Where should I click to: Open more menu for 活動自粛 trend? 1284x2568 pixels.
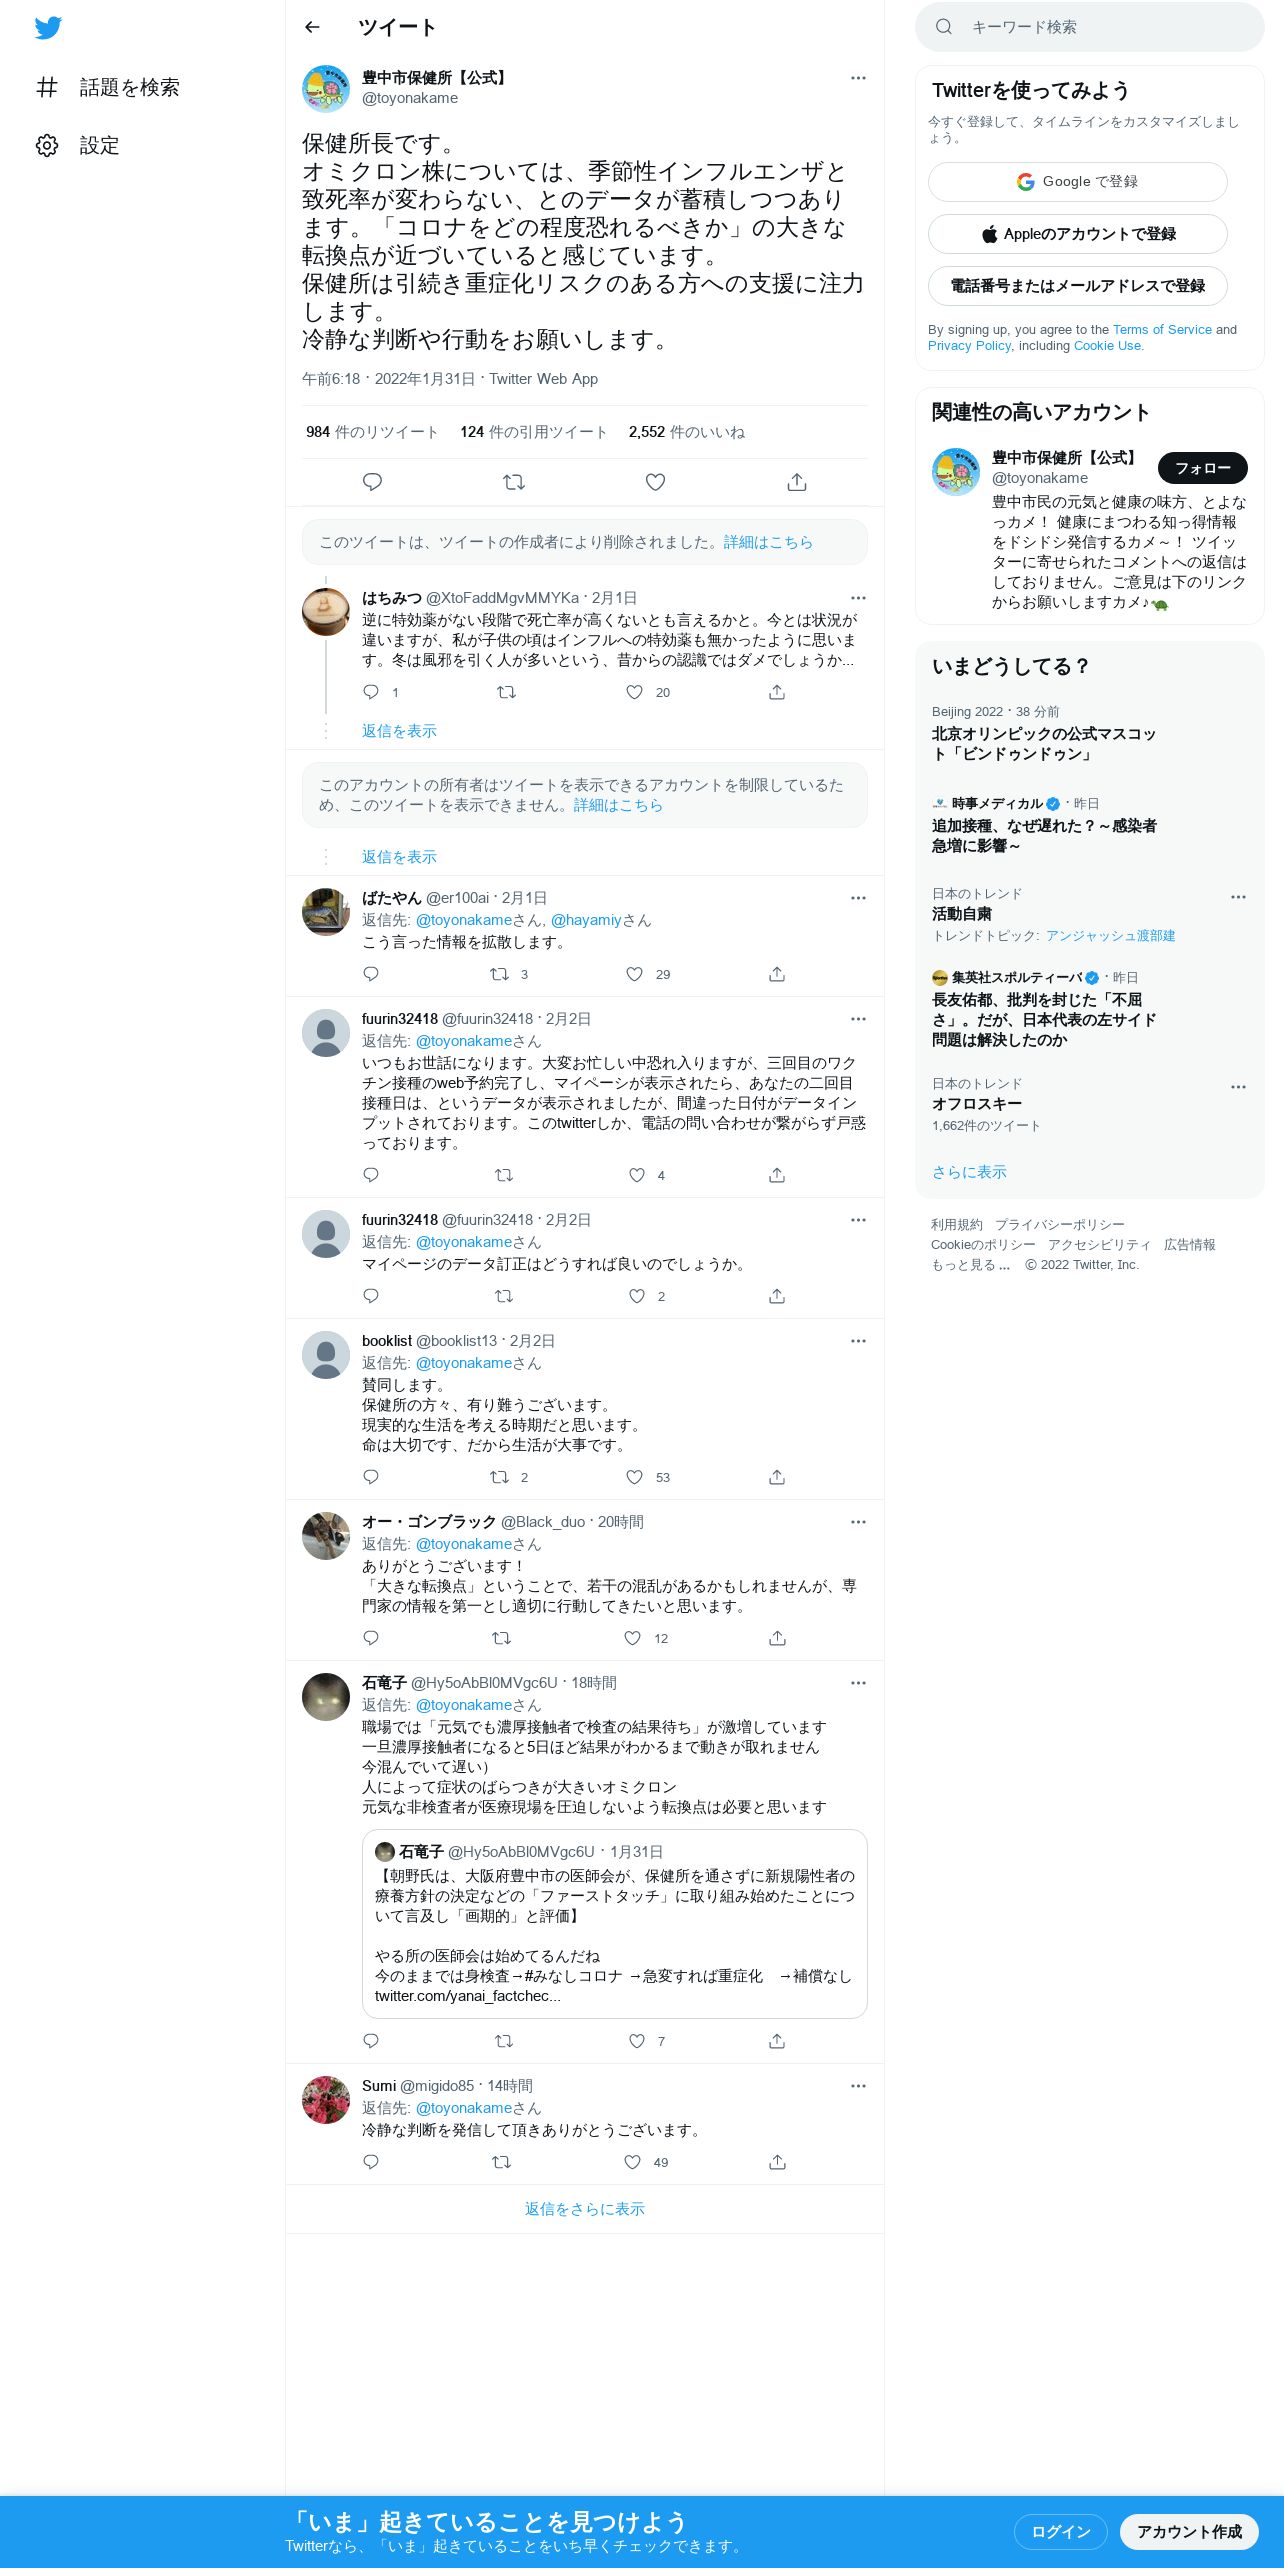[1238, 897]
